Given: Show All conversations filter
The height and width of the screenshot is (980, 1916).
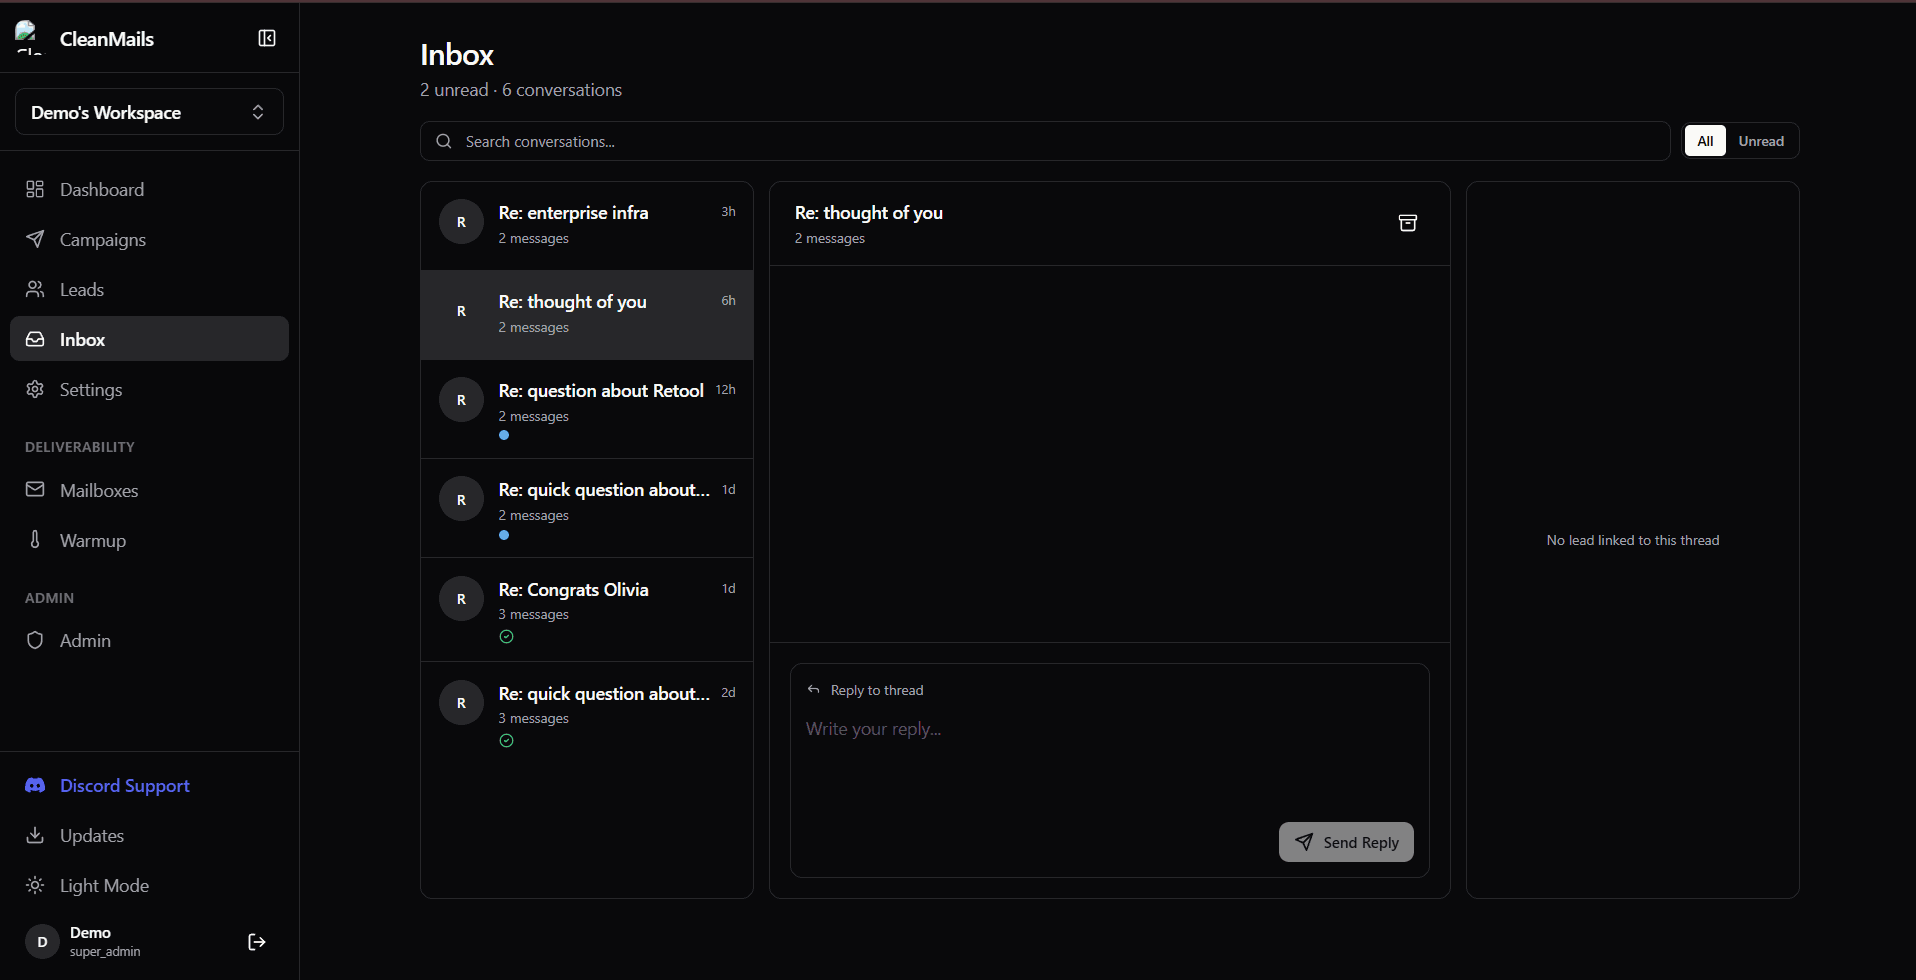Looking at the screenshot, I should coord(1705,141).
